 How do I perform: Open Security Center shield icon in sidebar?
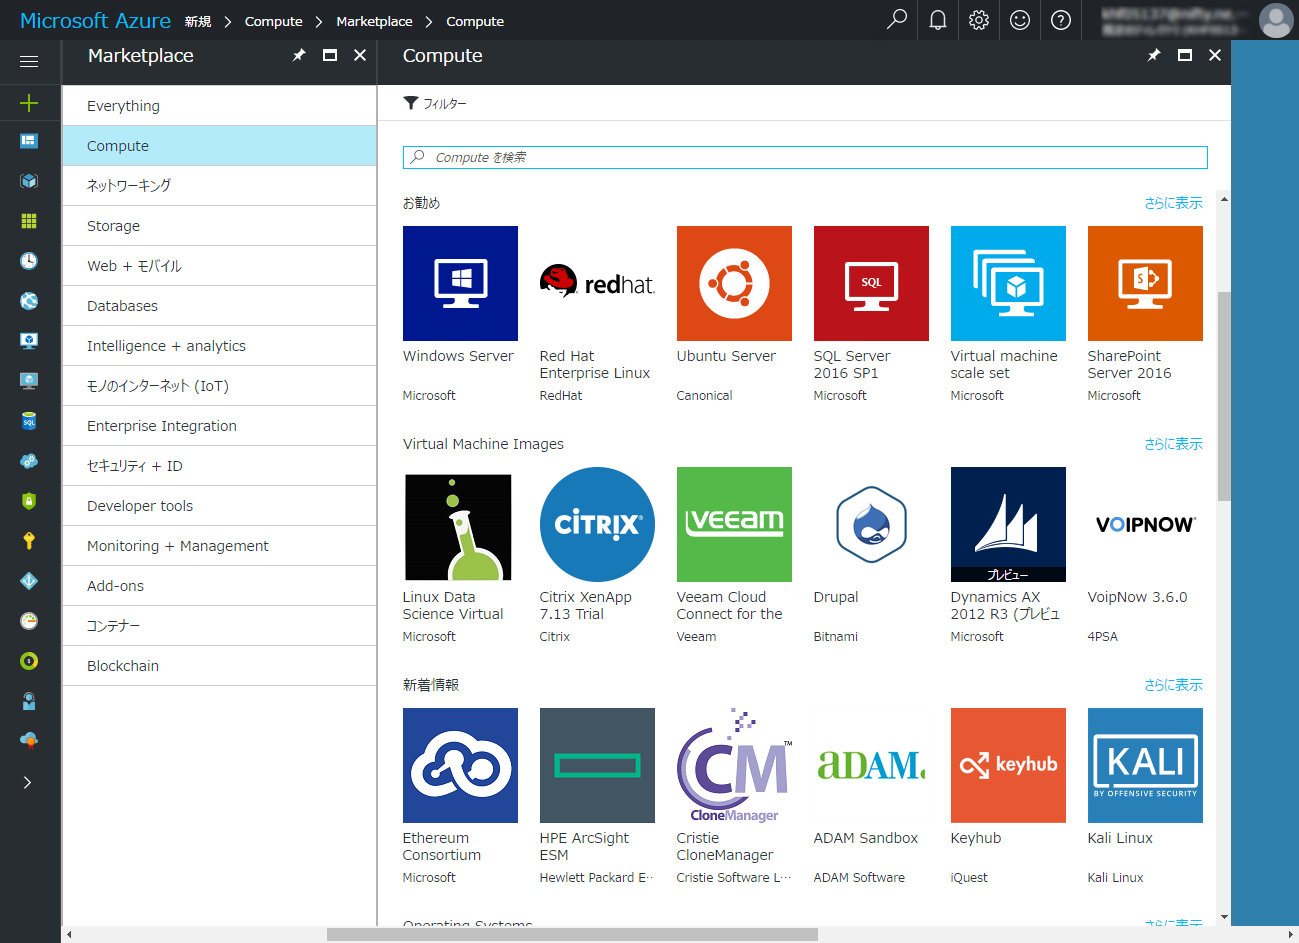[29, 500]
